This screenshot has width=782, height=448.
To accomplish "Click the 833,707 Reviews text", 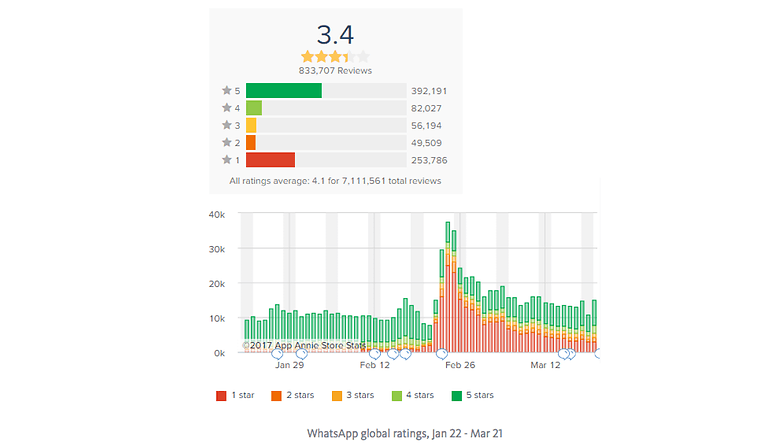I will (x=335, y=71).
